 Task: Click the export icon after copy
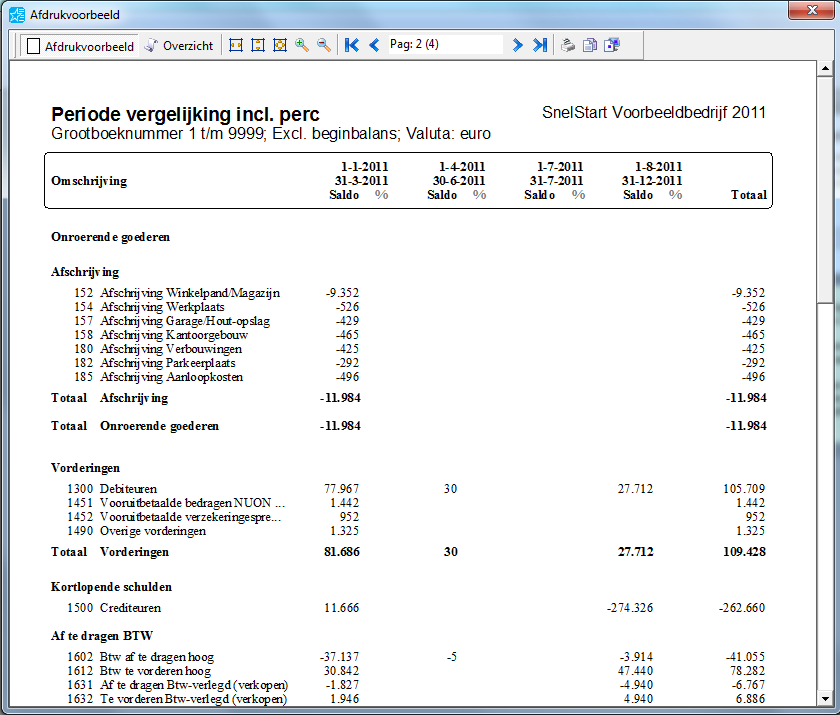click(612, 45)
